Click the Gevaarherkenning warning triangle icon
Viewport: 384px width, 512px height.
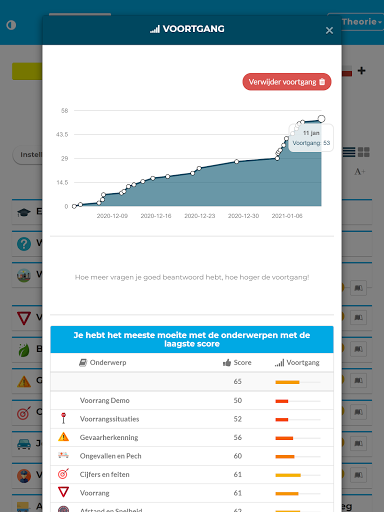(x=63, y=437)
